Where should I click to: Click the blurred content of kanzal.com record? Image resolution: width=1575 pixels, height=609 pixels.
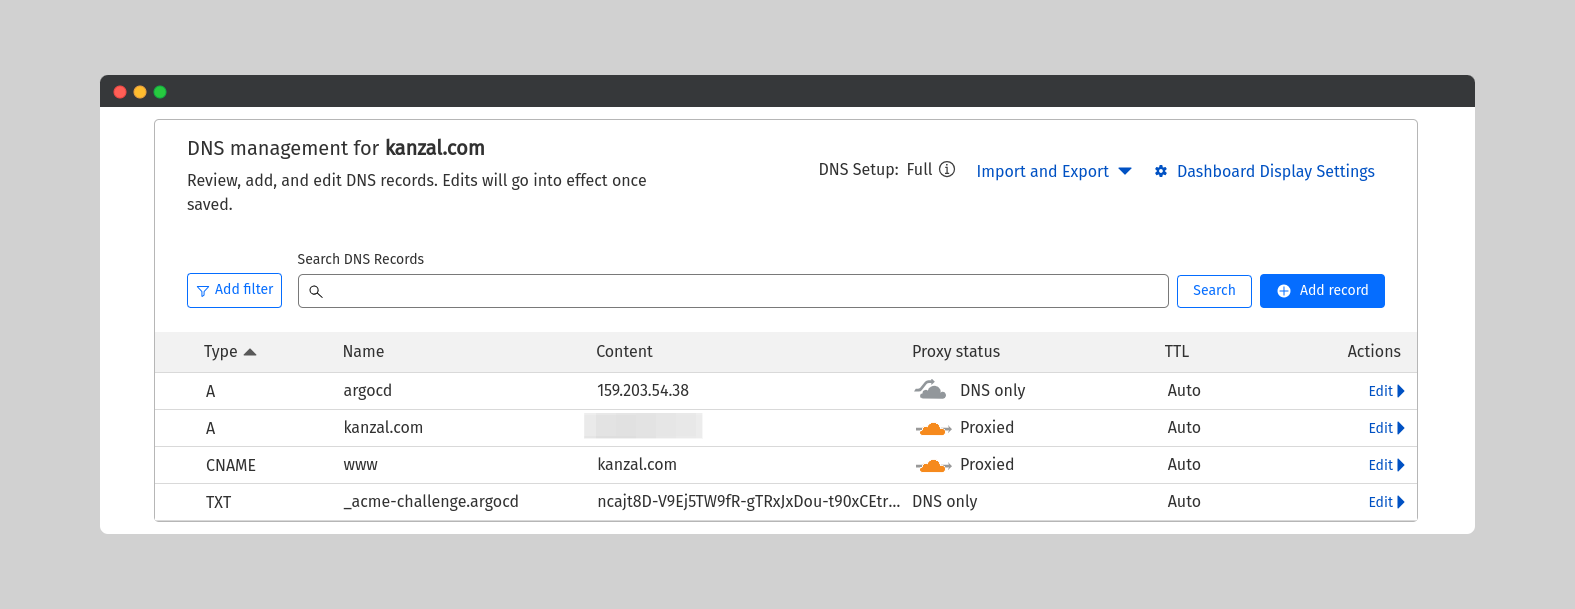click(643, 426)
